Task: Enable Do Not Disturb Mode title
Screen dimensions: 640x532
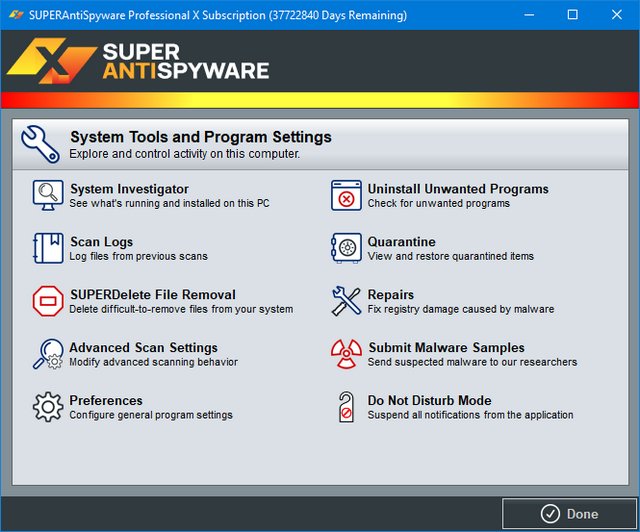Action: pyautogui.click(x=429, y=400)
